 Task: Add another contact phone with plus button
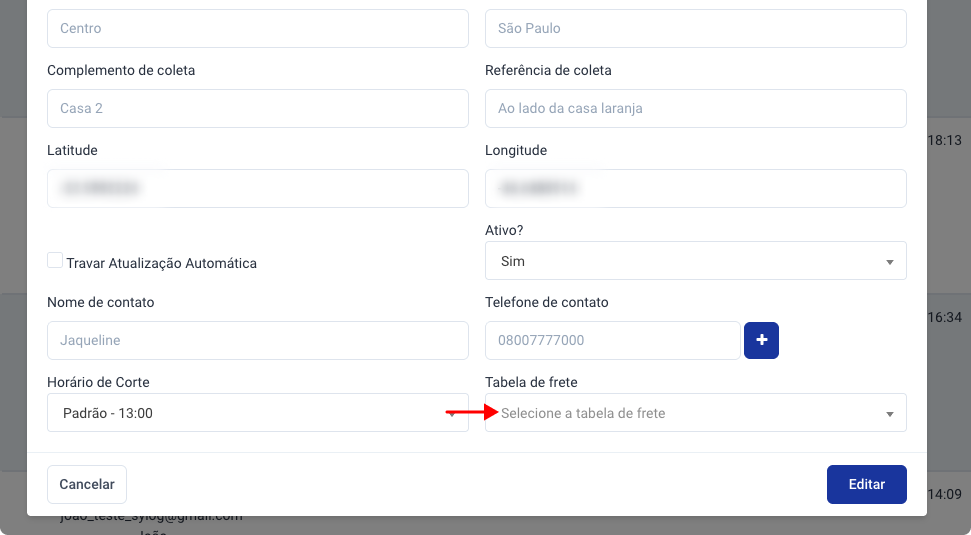tap(761, 341)
